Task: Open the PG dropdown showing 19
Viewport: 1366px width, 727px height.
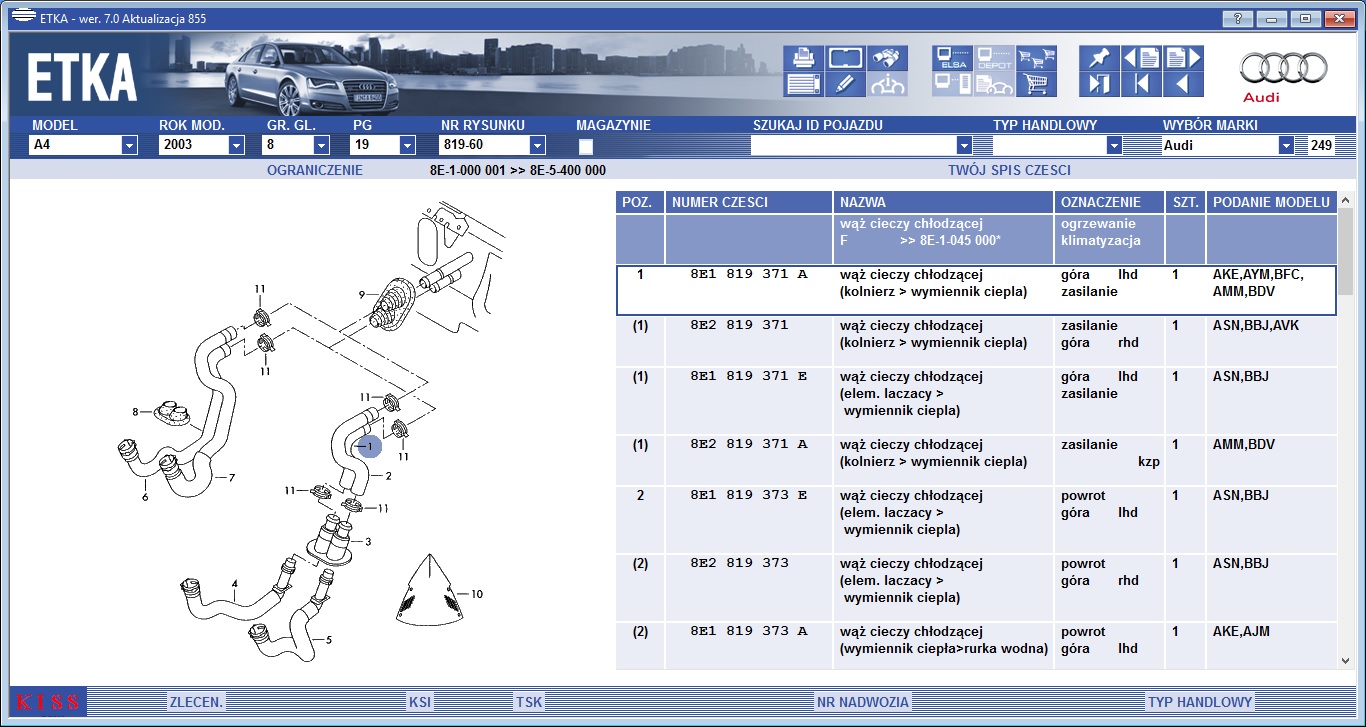Action: point(407,145)
